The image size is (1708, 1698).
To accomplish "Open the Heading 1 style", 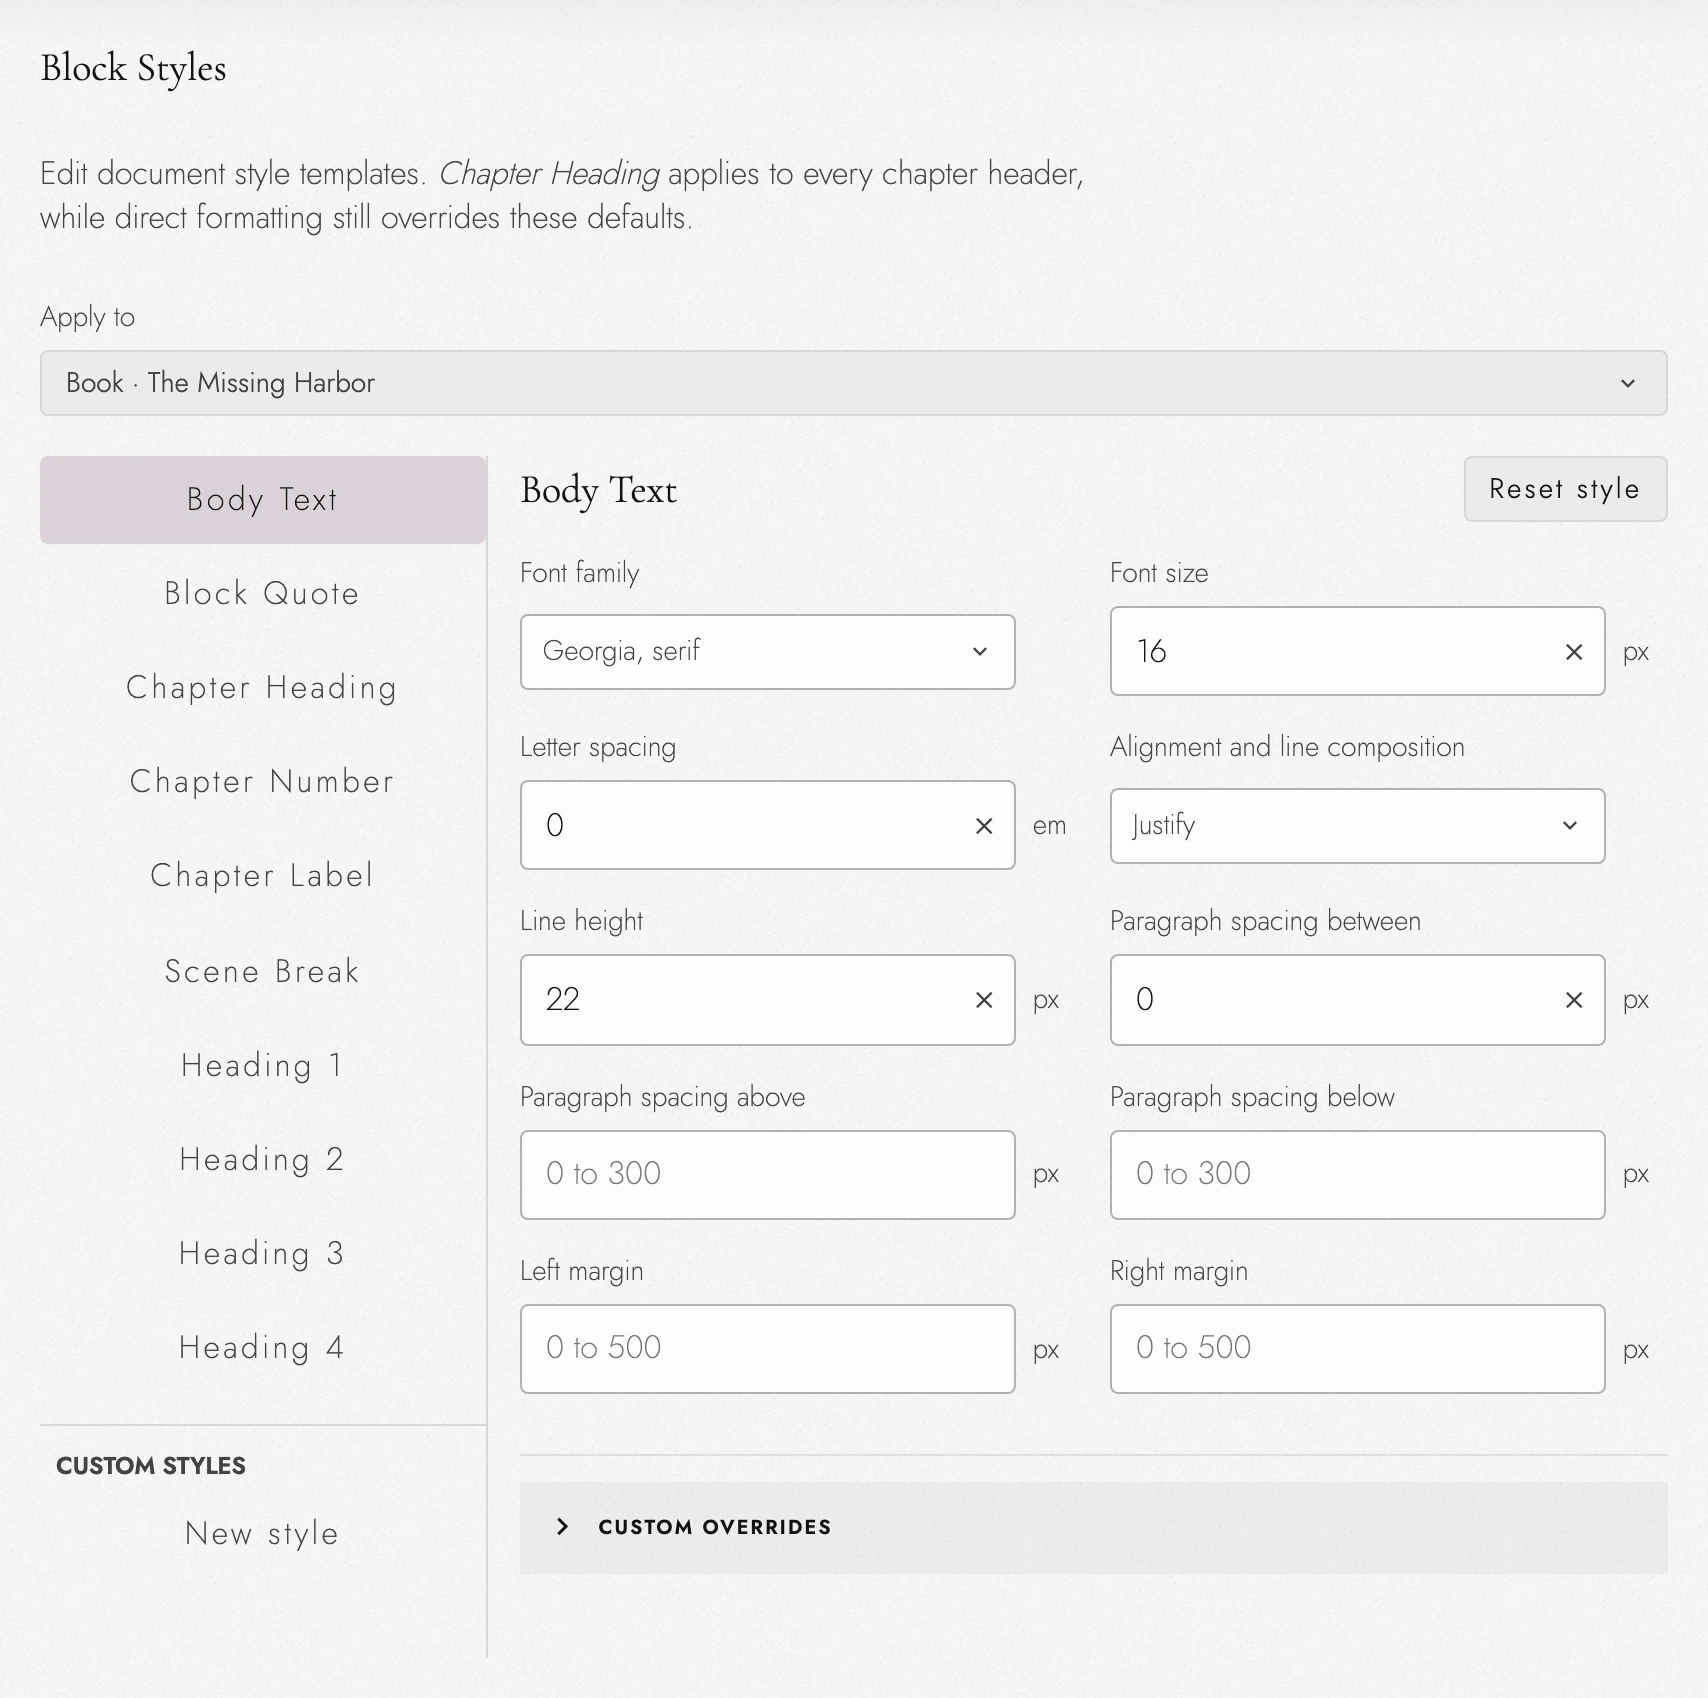I will point(262,1066).
